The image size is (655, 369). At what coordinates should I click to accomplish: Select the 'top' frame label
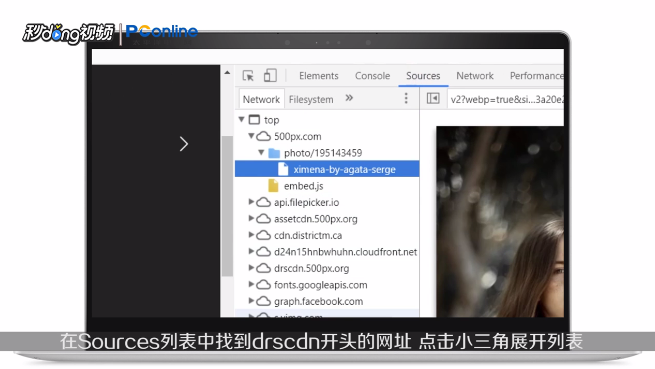272,120
